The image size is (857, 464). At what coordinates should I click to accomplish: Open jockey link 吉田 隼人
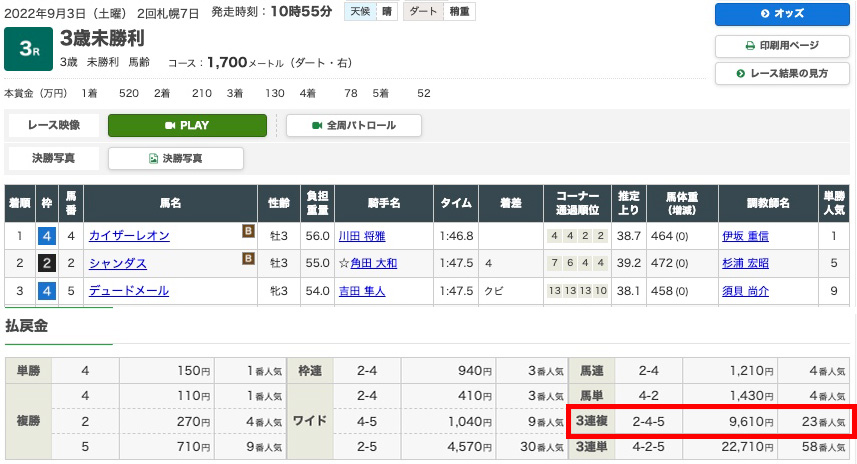[362, 291]
